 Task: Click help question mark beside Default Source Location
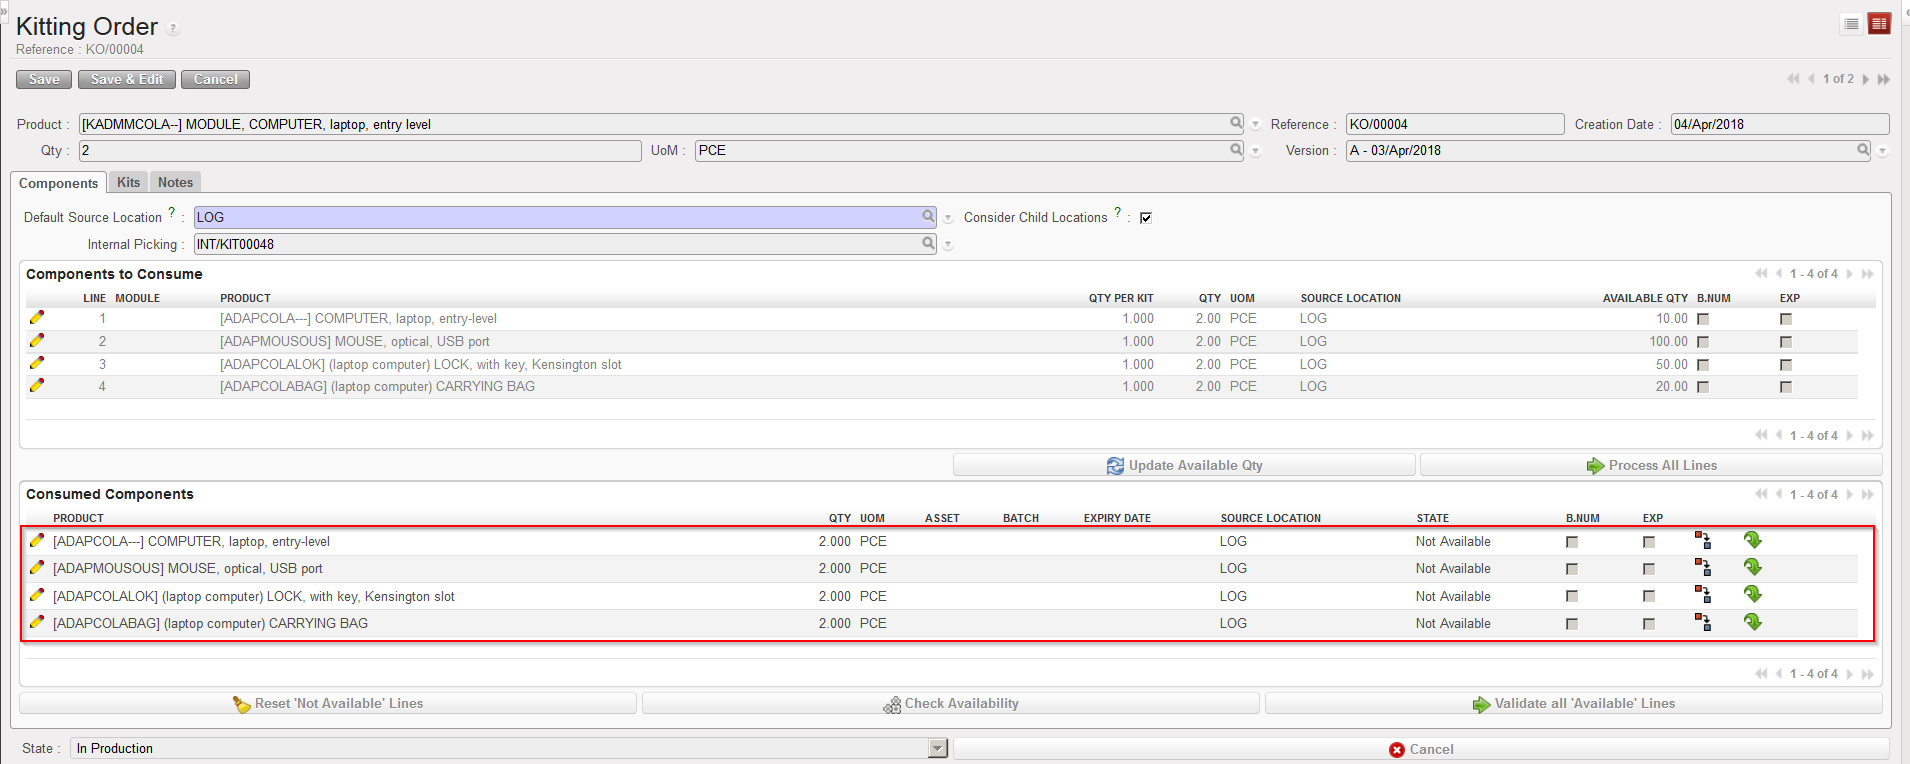tap(172, 213)
